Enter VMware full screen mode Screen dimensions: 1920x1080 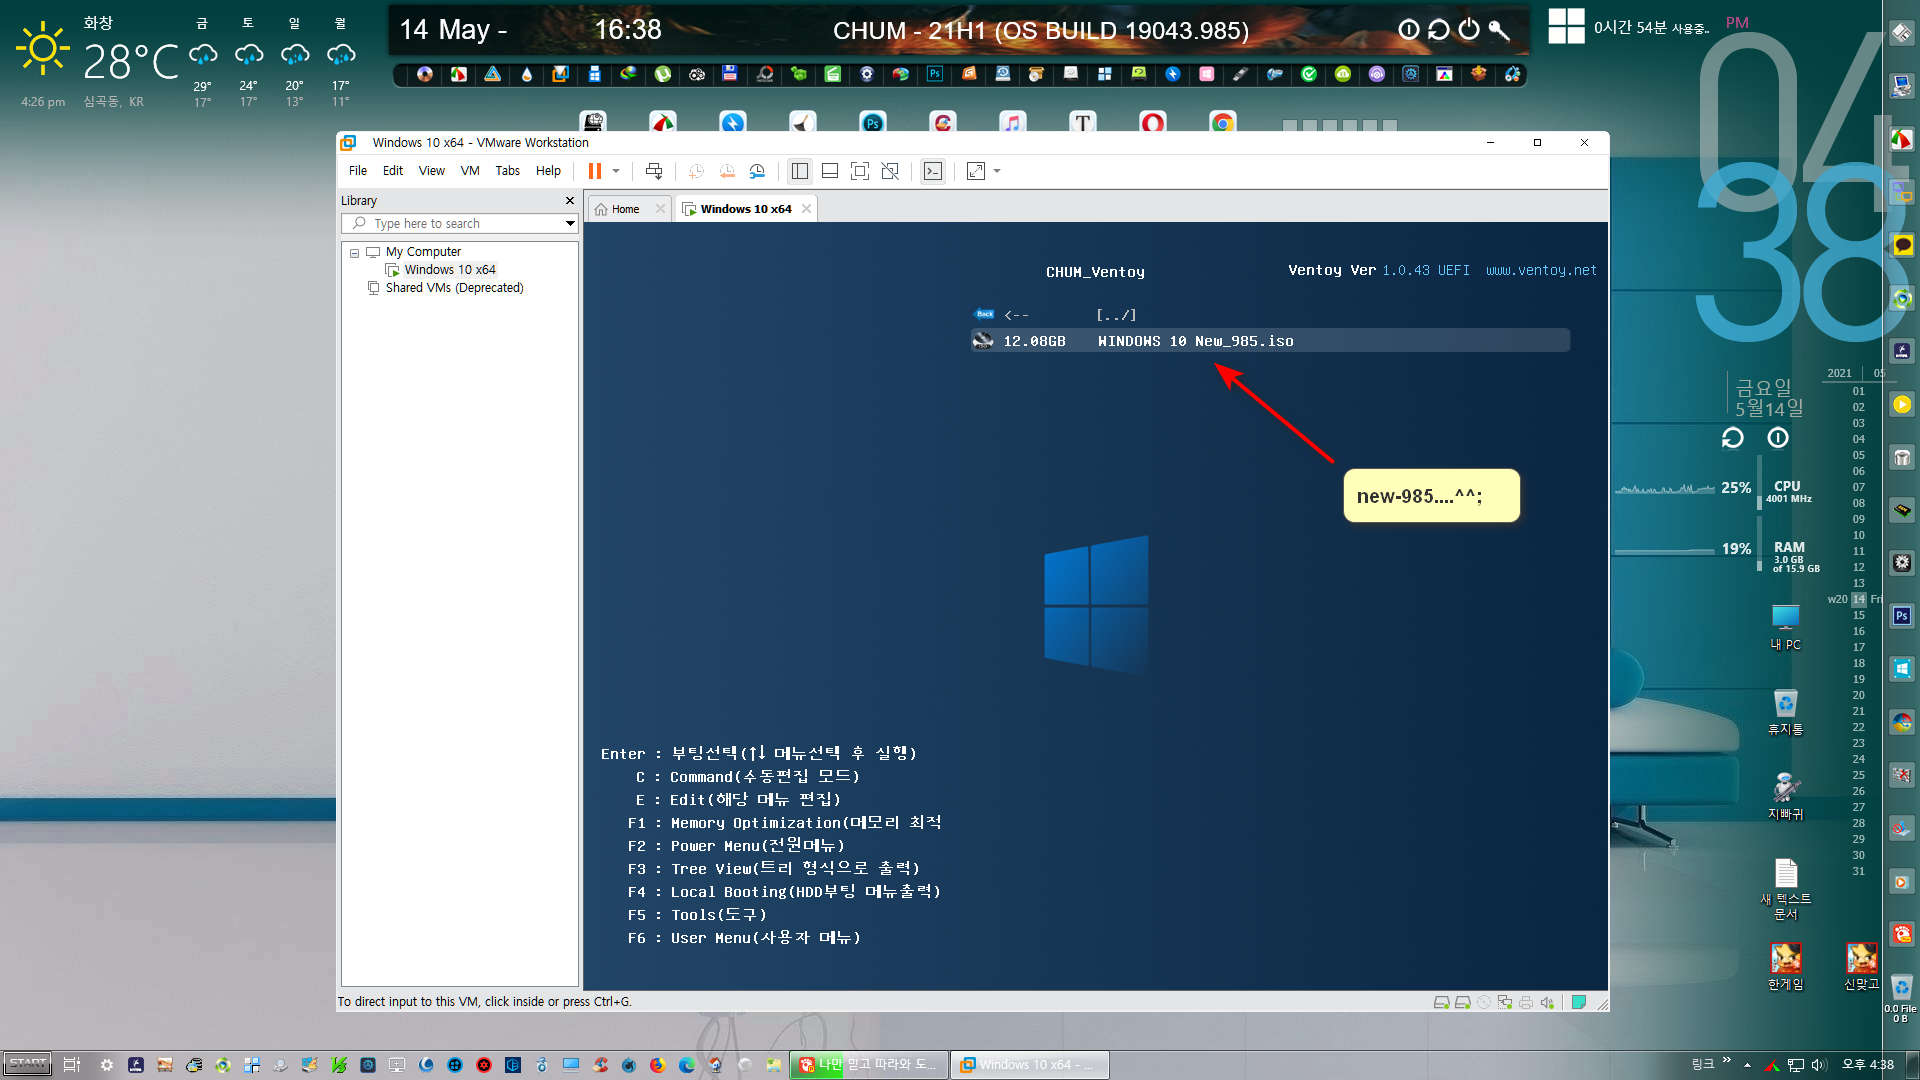[860, 171]
